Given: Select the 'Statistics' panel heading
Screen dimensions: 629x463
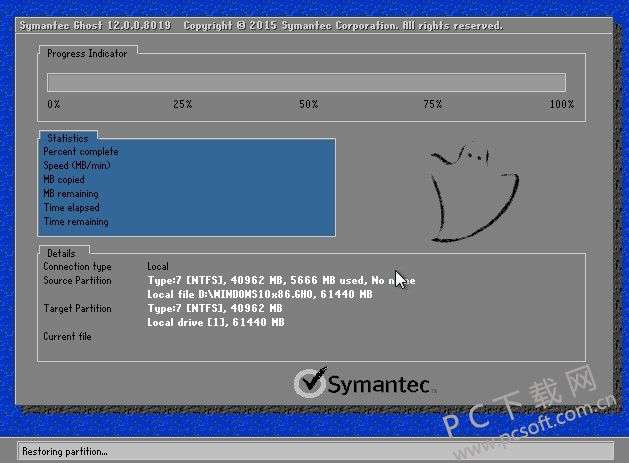Looking at the screenshot, I should point(68,138).
